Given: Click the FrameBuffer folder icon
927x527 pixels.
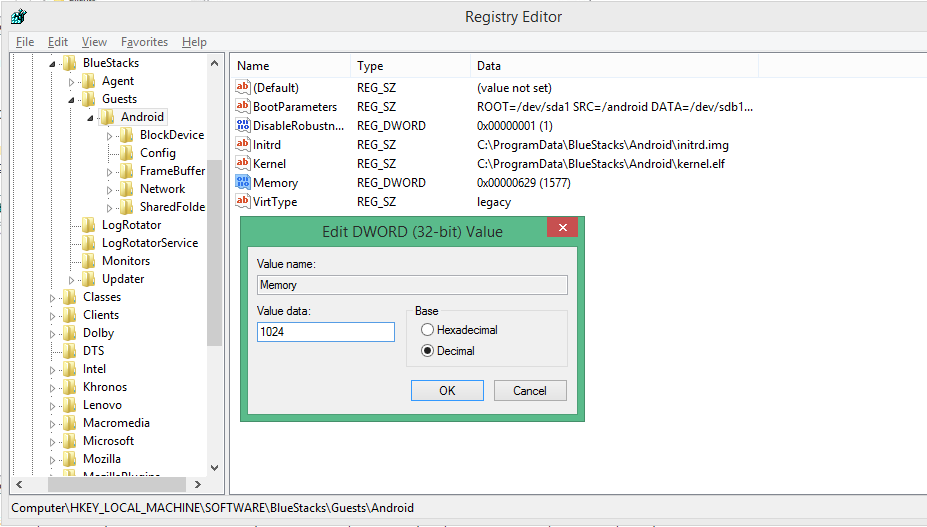Looking at the screenshot, I should [127, 171].
